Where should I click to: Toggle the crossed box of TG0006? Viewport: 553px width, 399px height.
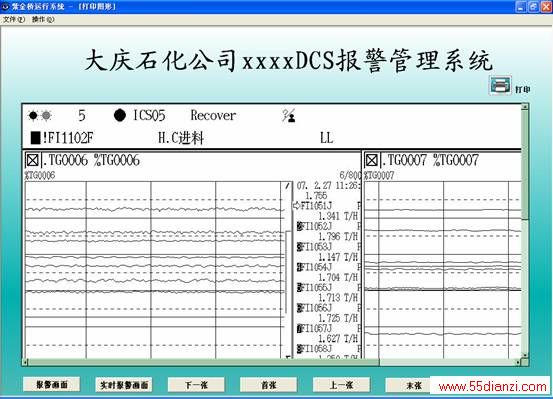[32, 161]
